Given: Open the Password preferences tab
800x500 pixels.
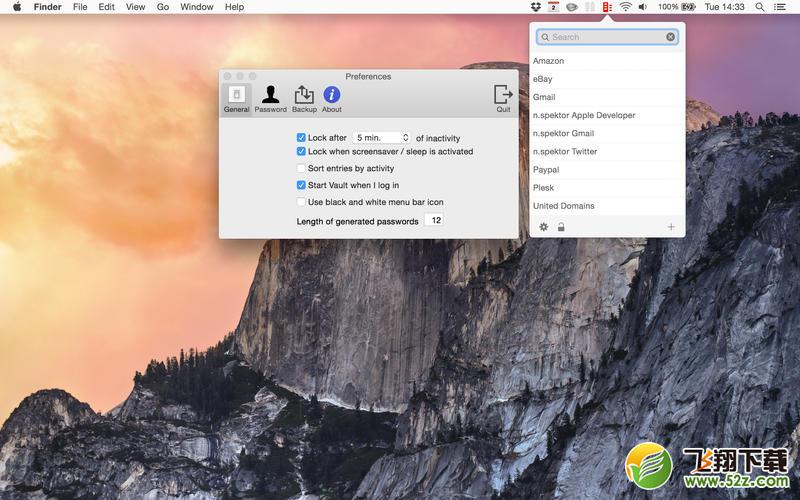Looking at the screenshot, I should coord(270,99).
